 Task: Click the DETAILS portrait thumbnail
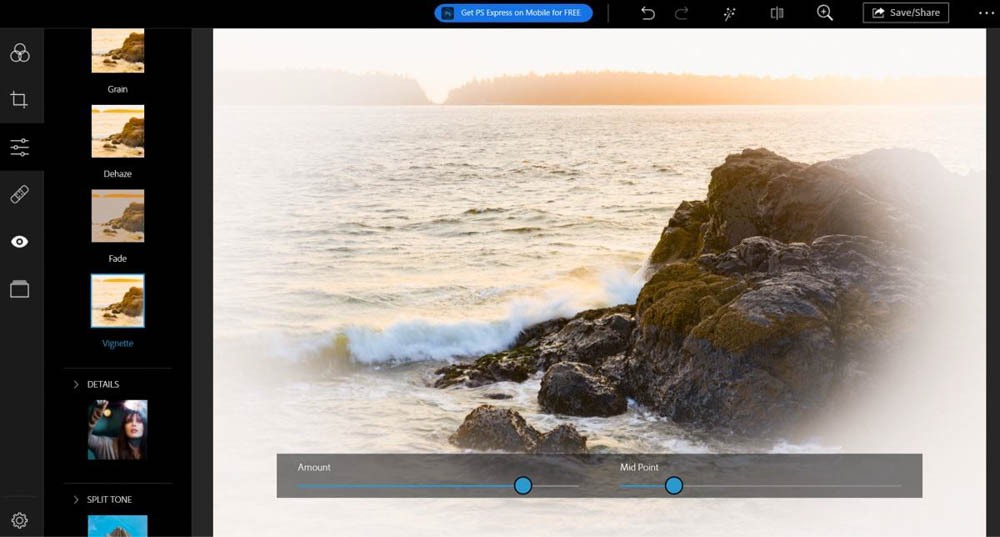(x=118, y=430)
